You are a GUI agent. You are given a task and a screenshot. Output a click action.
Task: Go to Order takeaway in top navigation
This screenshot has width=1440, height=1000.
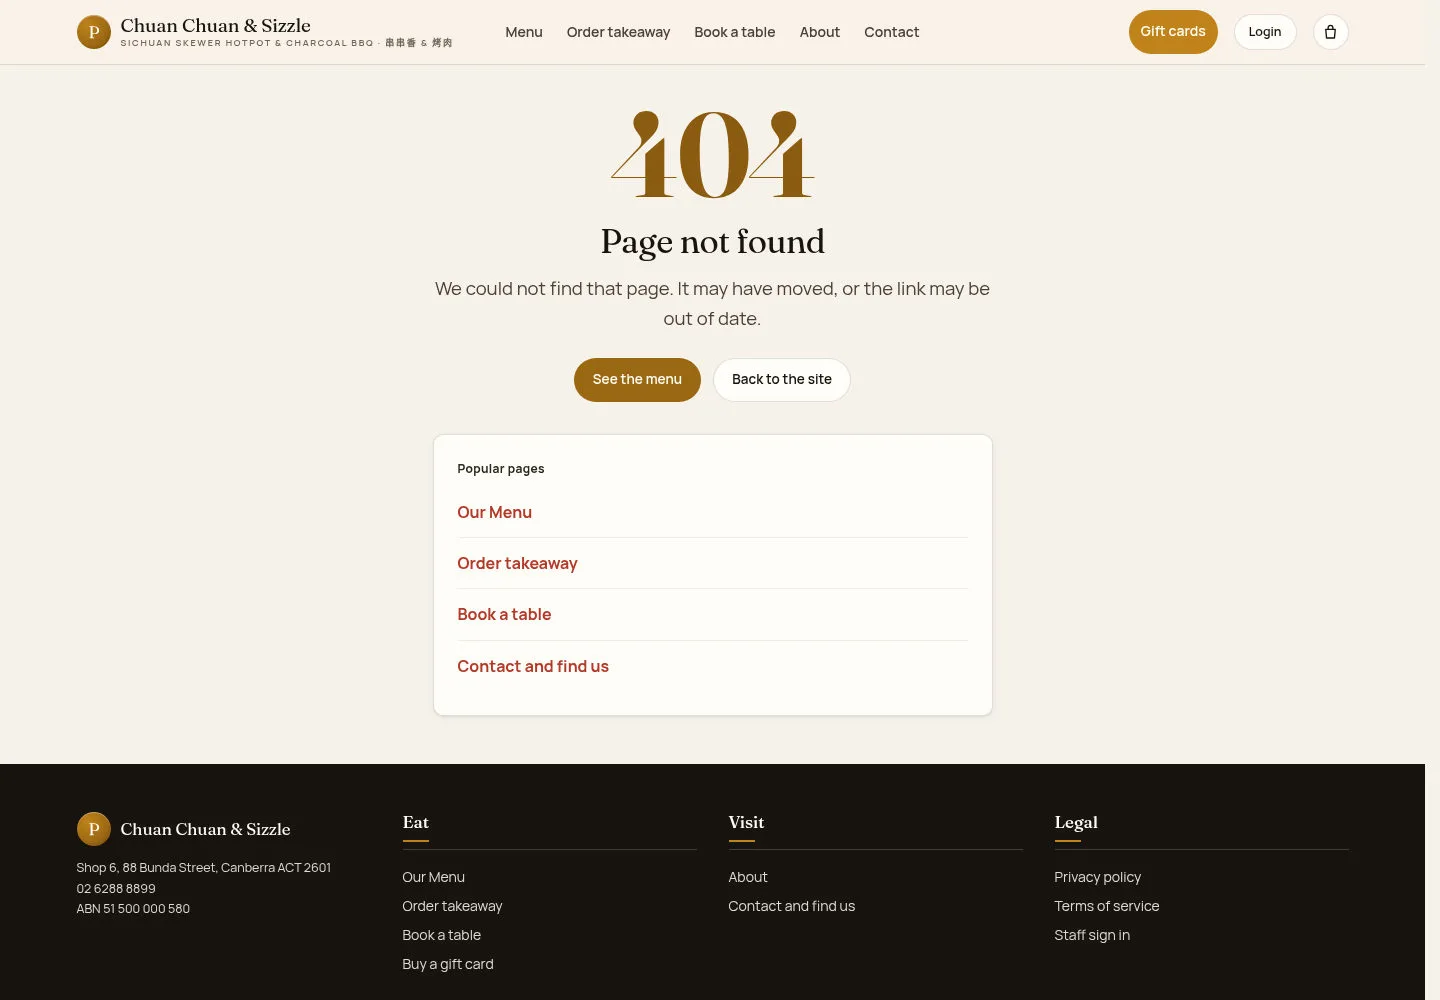click(x=618, y=32)
